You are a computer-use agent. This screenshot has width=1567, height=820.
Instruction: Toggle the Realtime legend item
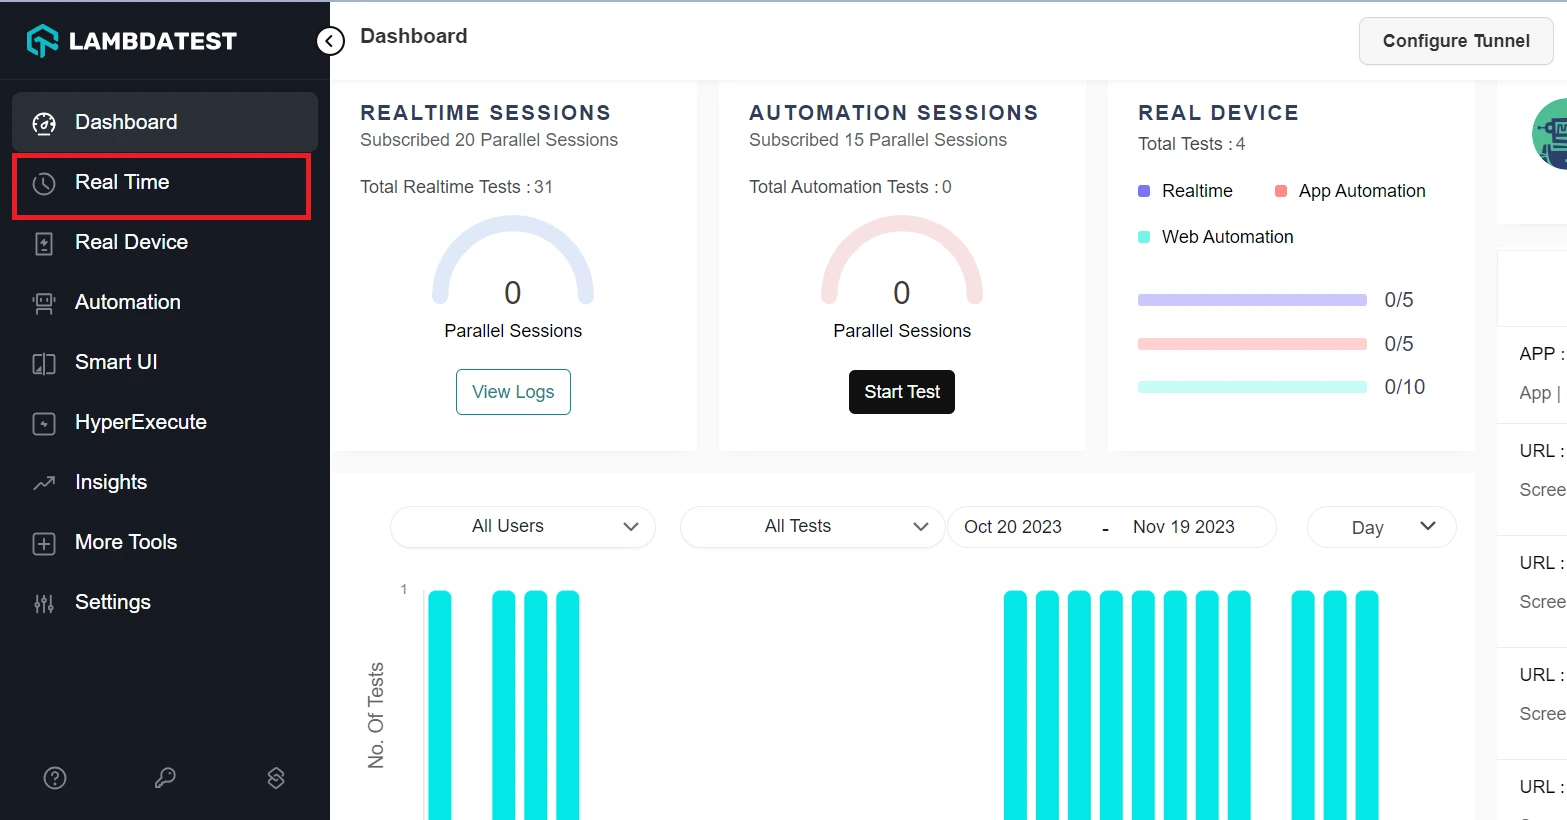coord(1186,191)
